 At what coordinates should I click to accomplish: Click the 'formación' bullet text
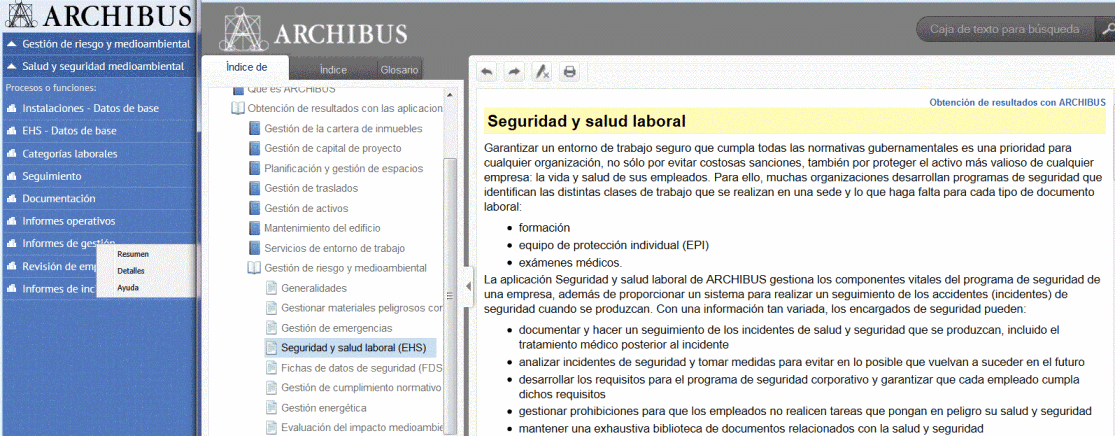tap(544, 228)
